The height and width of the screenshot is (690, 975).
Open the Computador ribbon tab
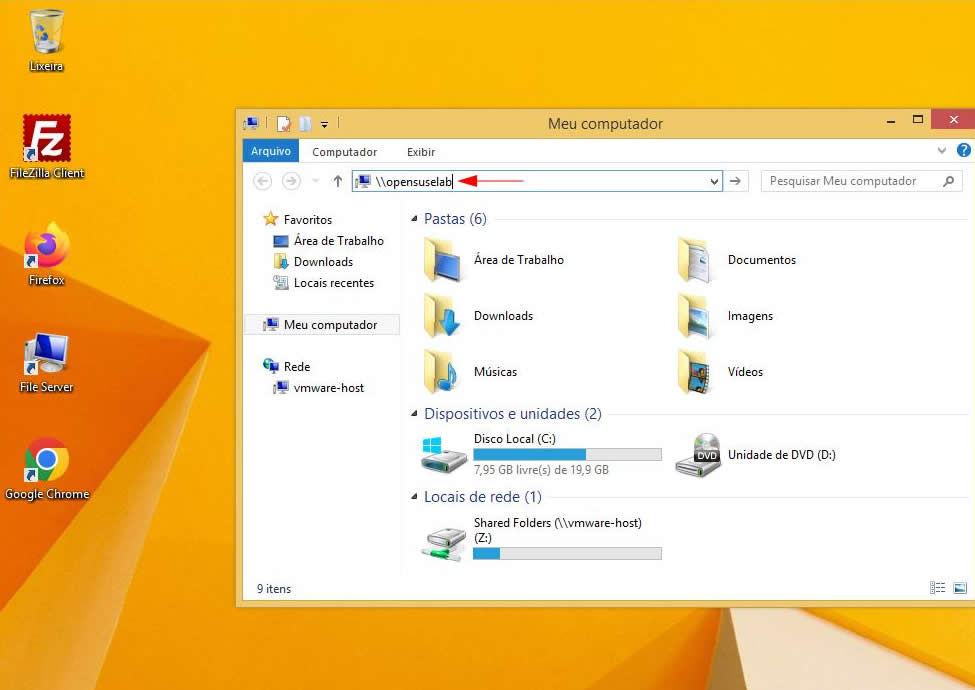click(344, 152)
